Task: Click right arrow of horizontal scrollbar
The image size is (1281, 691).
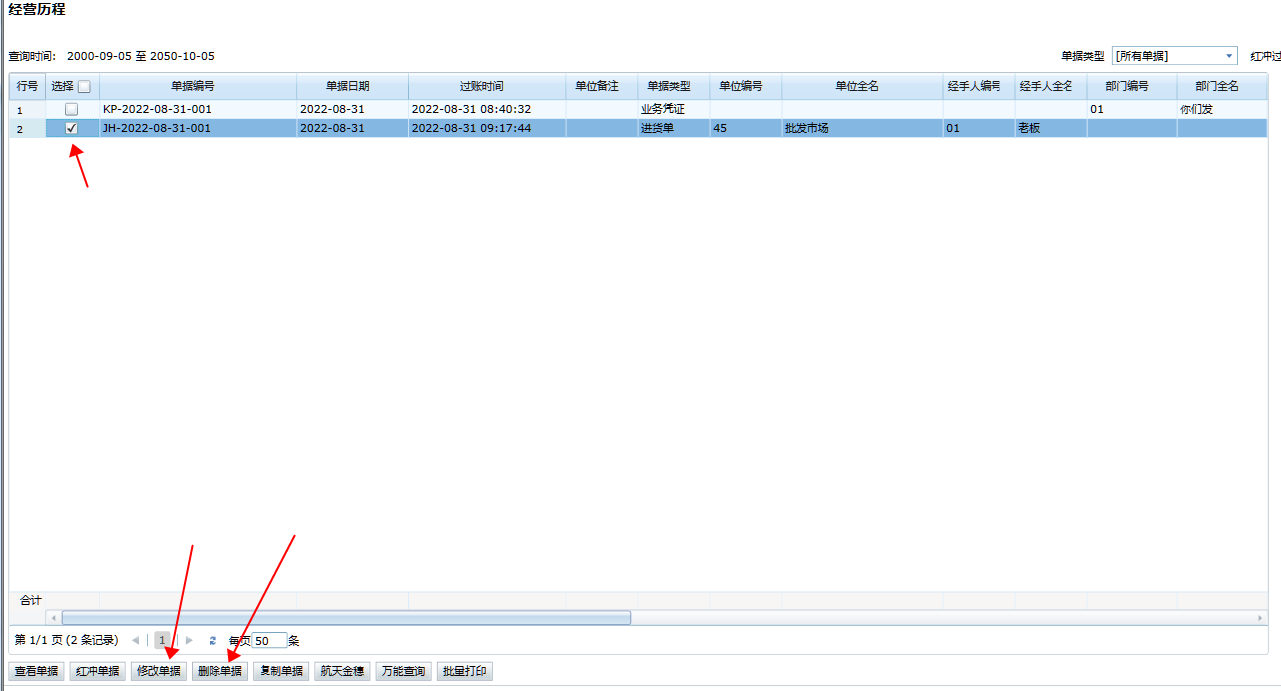Action: pyautogui.click(x=1261, y=618)
